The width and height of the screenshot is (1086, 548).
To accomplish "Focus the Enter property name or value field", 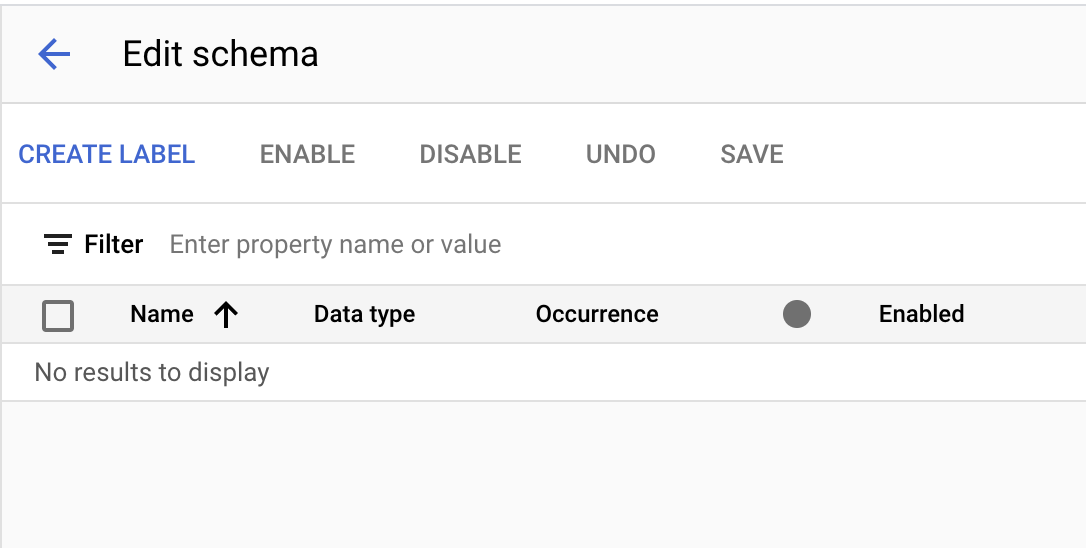I will pyautogui.click(x=500, y=244).
